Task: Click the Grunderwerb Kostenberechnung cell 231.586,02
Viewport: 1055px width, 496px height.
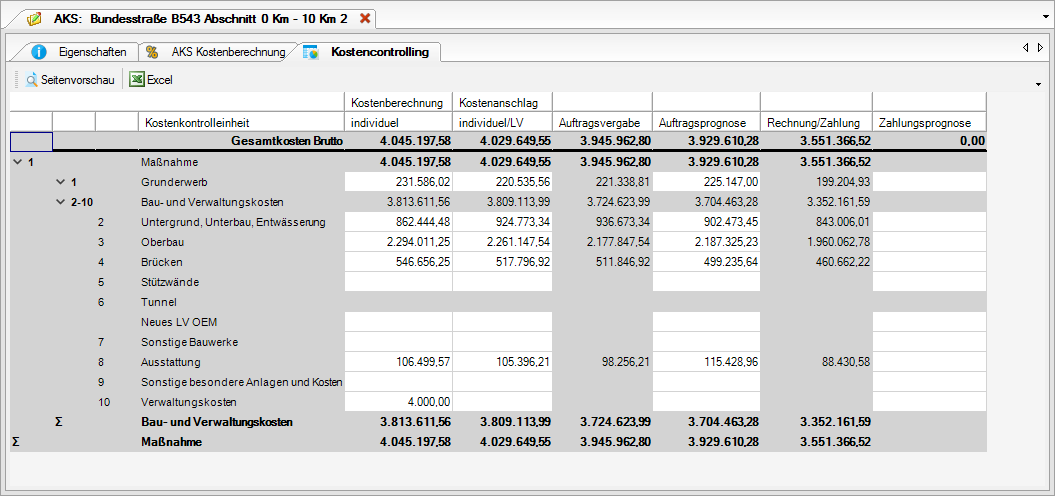Action: point(398,182)
